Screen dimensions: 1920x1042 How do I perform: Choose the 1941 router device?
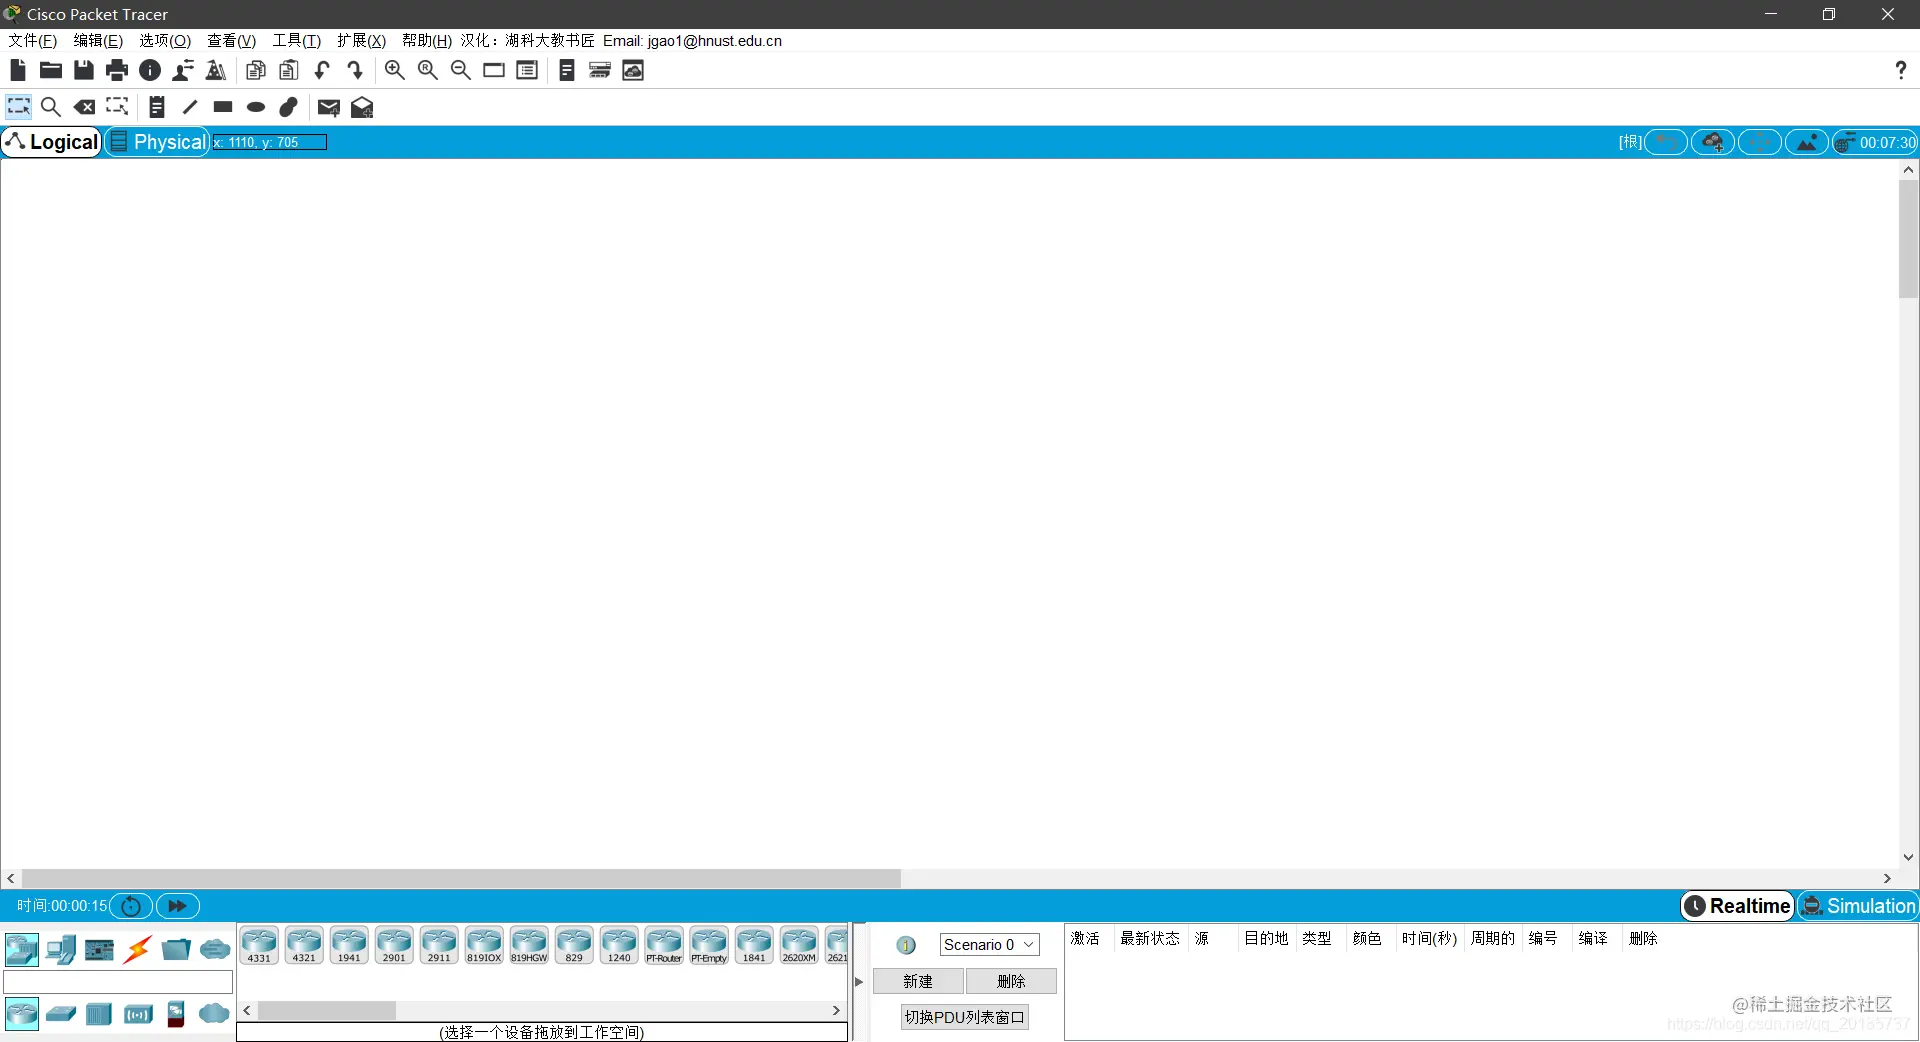click(x=349, y=945)
